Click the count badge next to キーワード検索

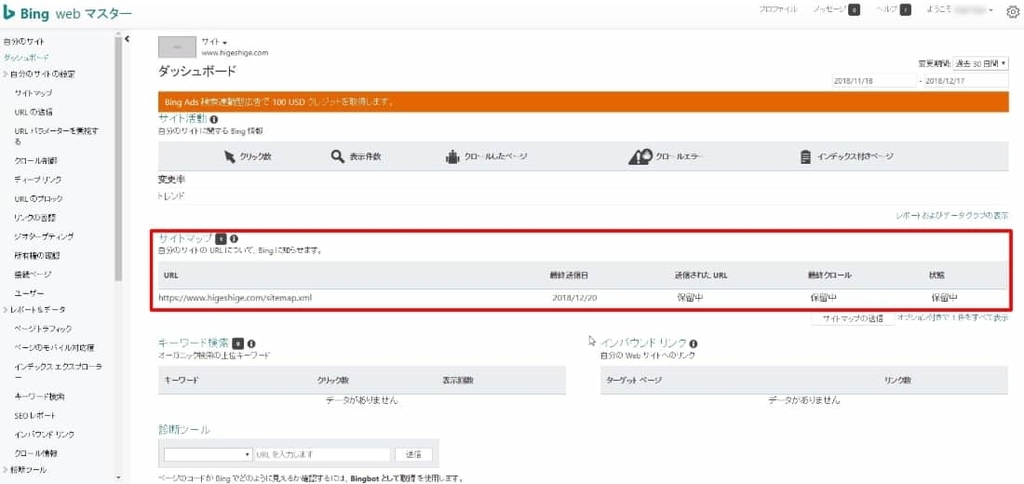[x=238, y=343]
